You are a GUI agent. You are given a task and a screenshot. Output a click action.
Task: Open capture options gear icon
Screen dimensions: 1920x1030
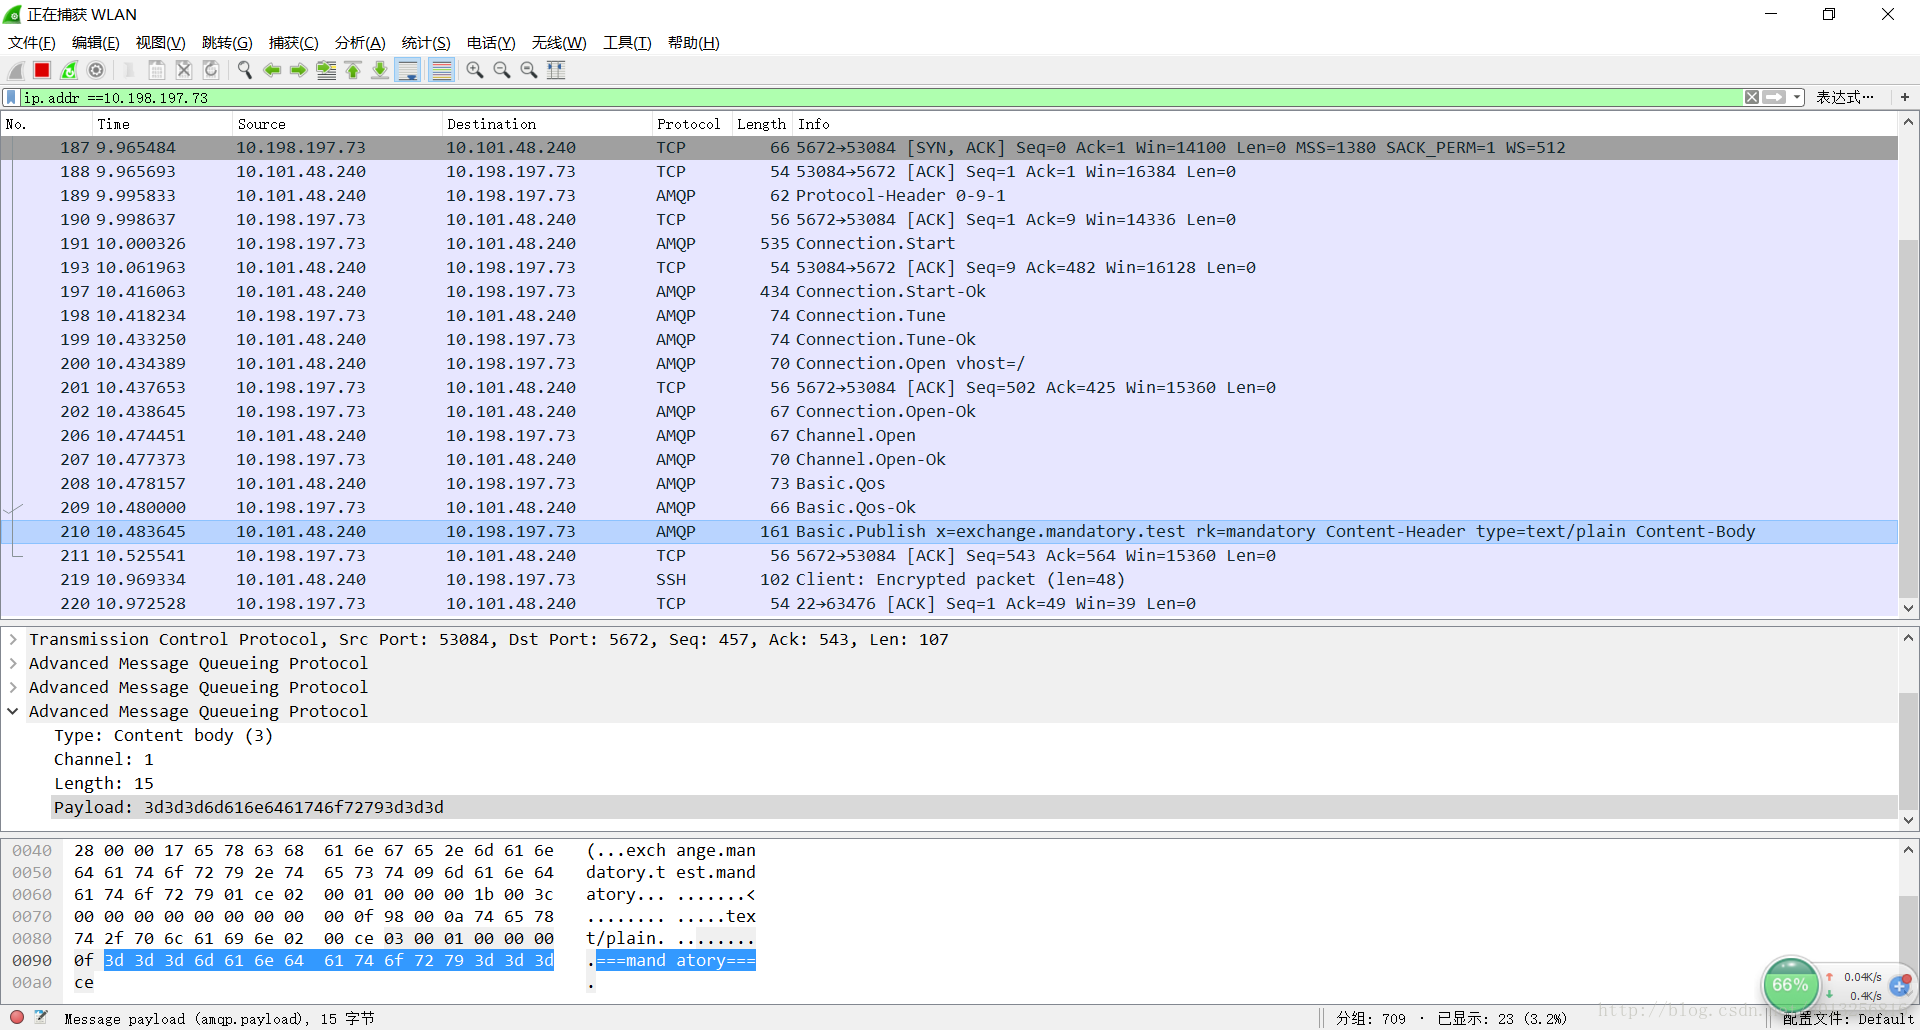(x=96, y=70)
